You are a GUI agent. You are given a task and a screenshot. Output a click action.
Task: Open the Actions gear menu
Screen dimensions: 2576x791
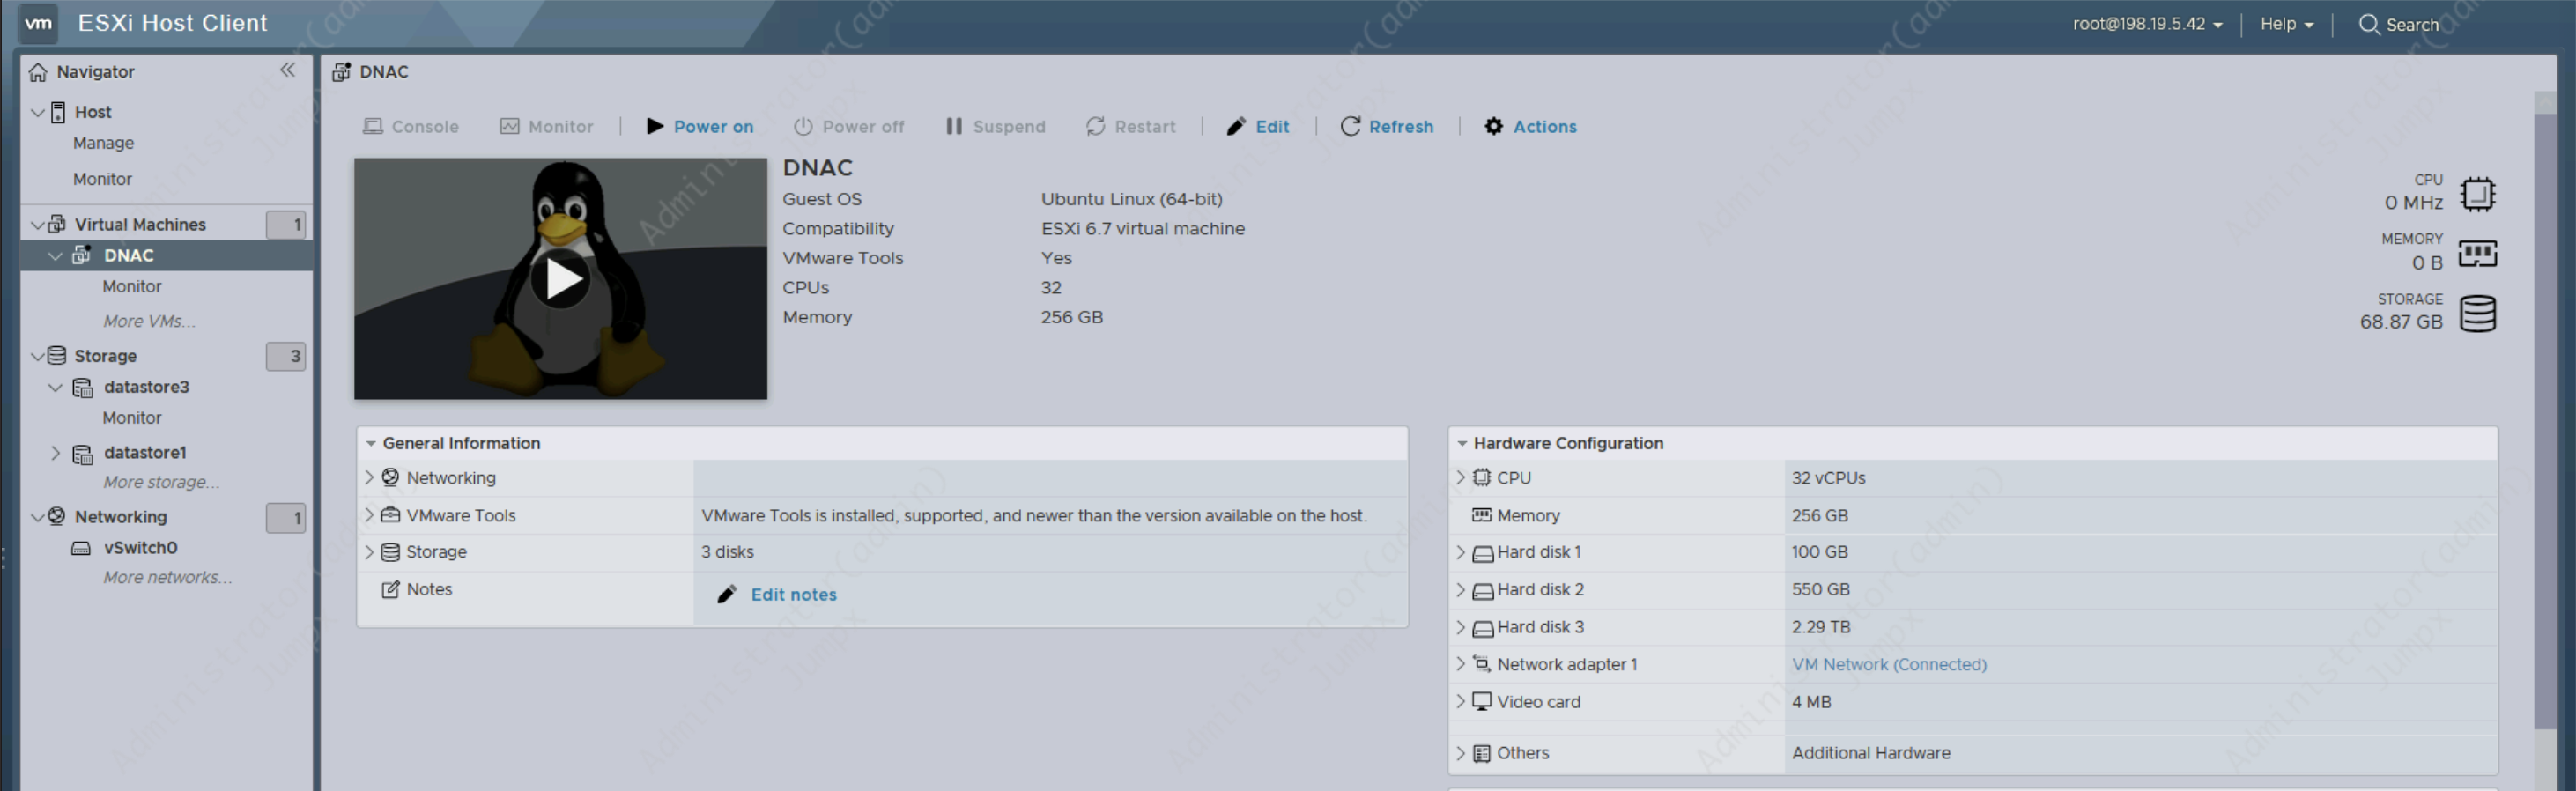[x=1493, y=126]
